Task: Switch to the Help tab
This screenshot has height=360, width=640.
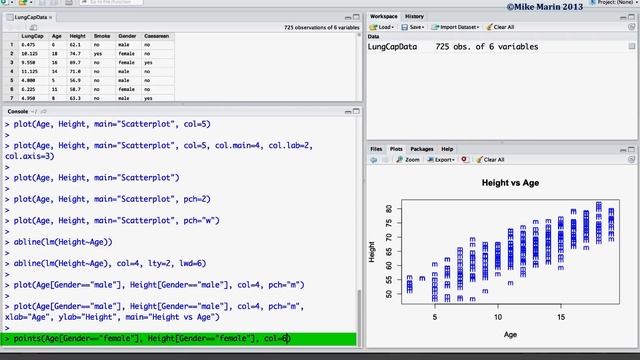Action: click(x=447, y=149)
